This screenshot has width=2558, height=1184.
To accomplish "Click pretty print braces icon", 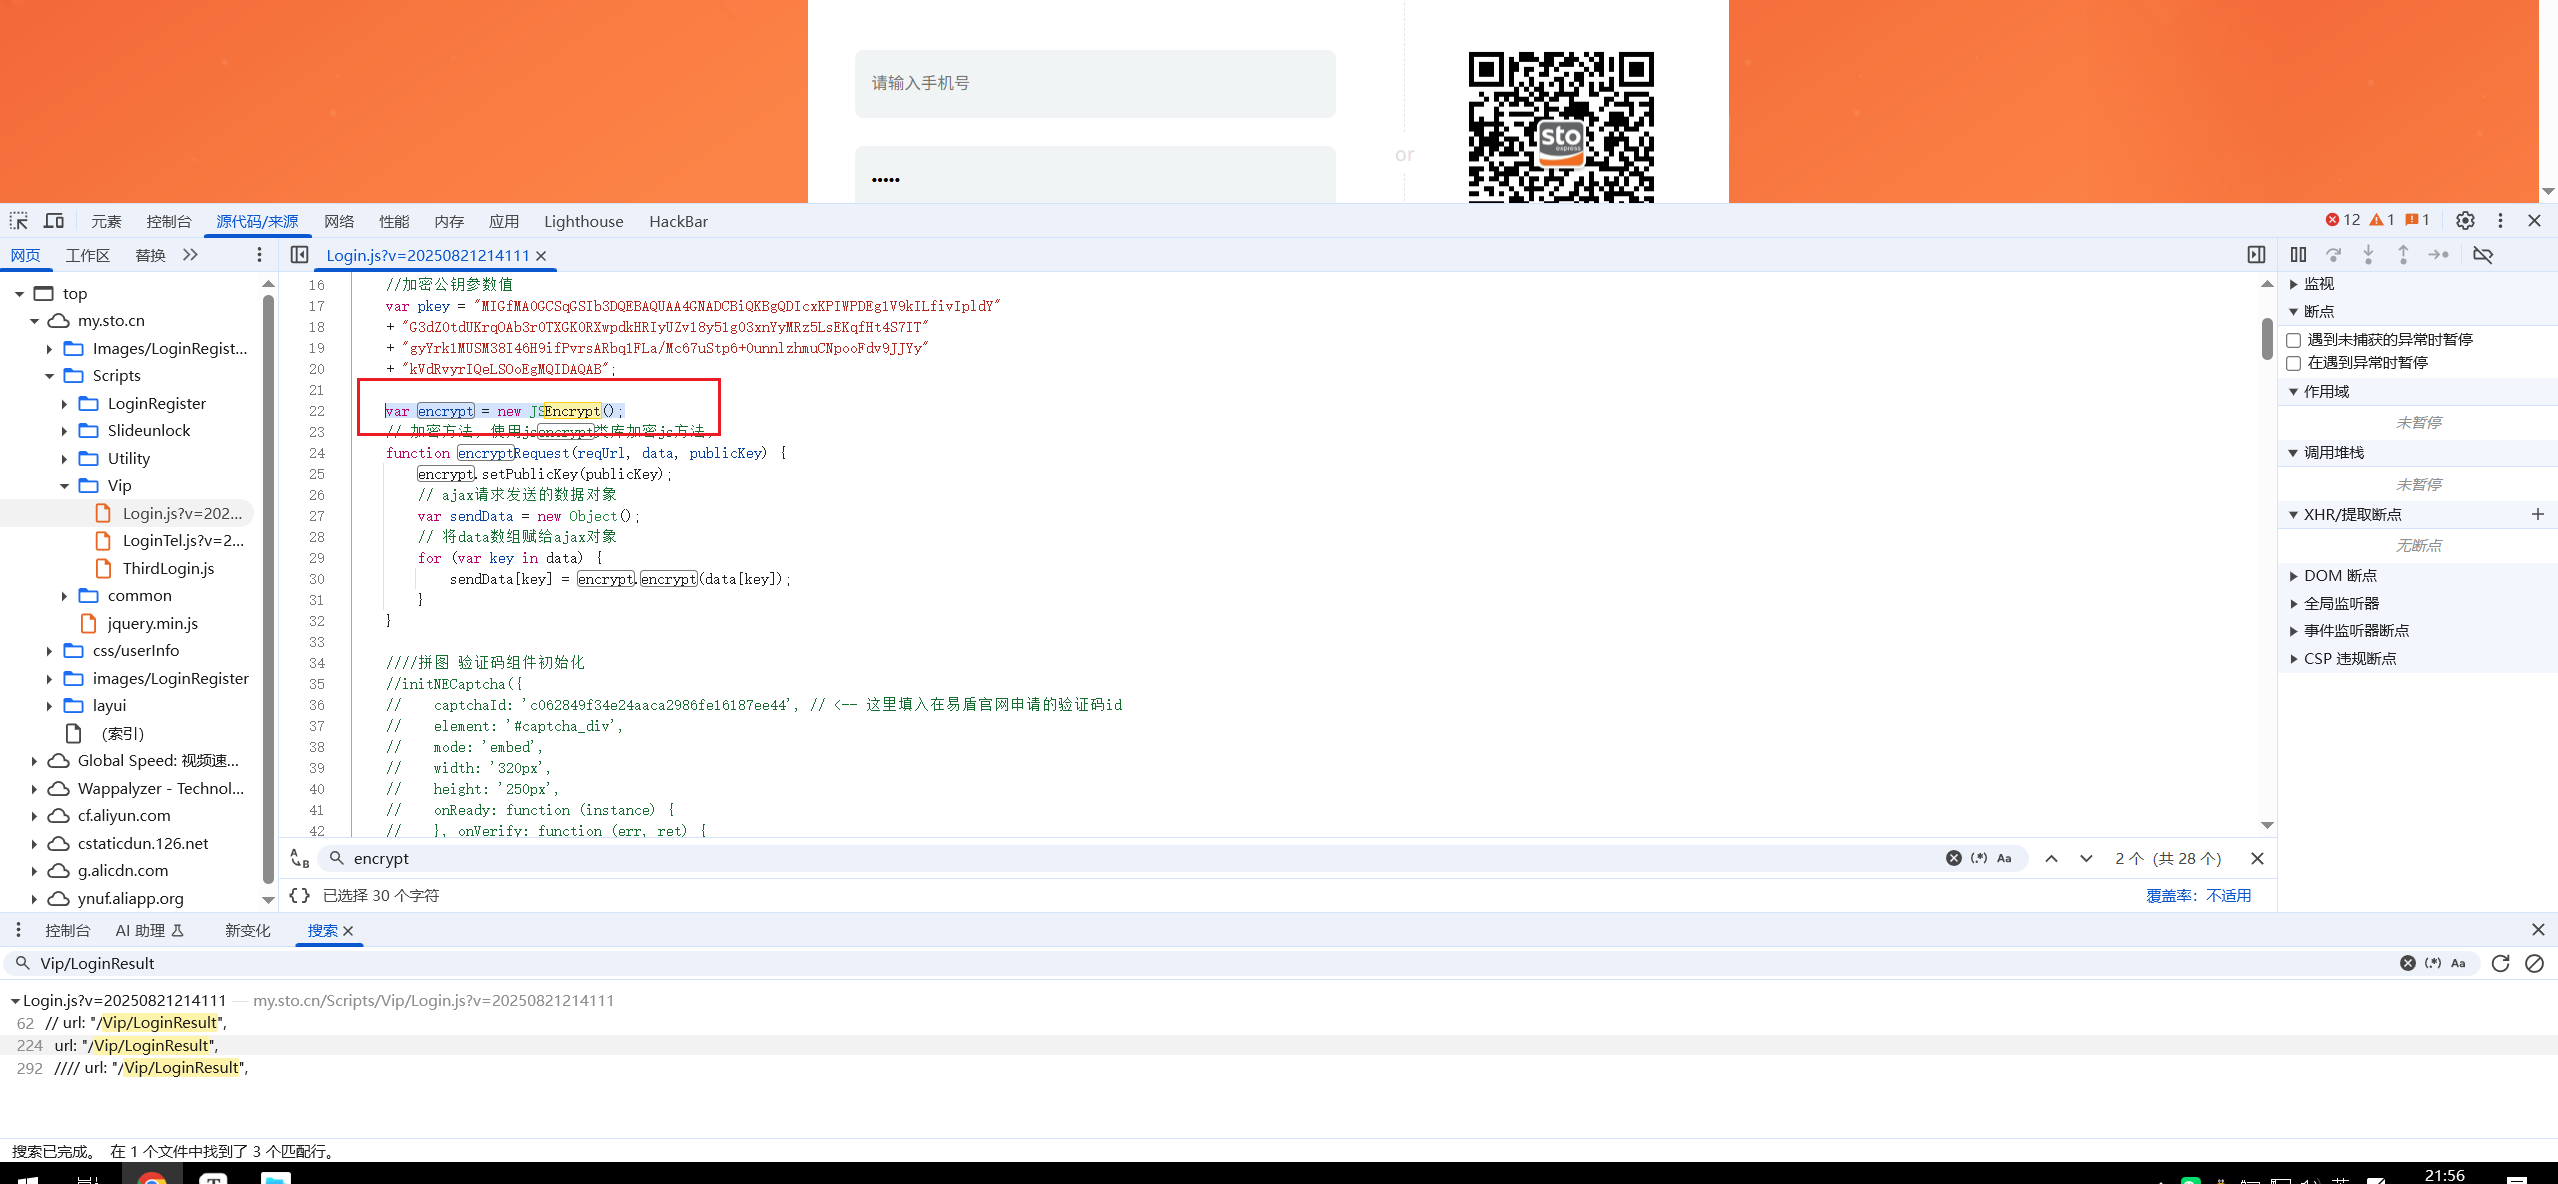I will tap(299, 895).
